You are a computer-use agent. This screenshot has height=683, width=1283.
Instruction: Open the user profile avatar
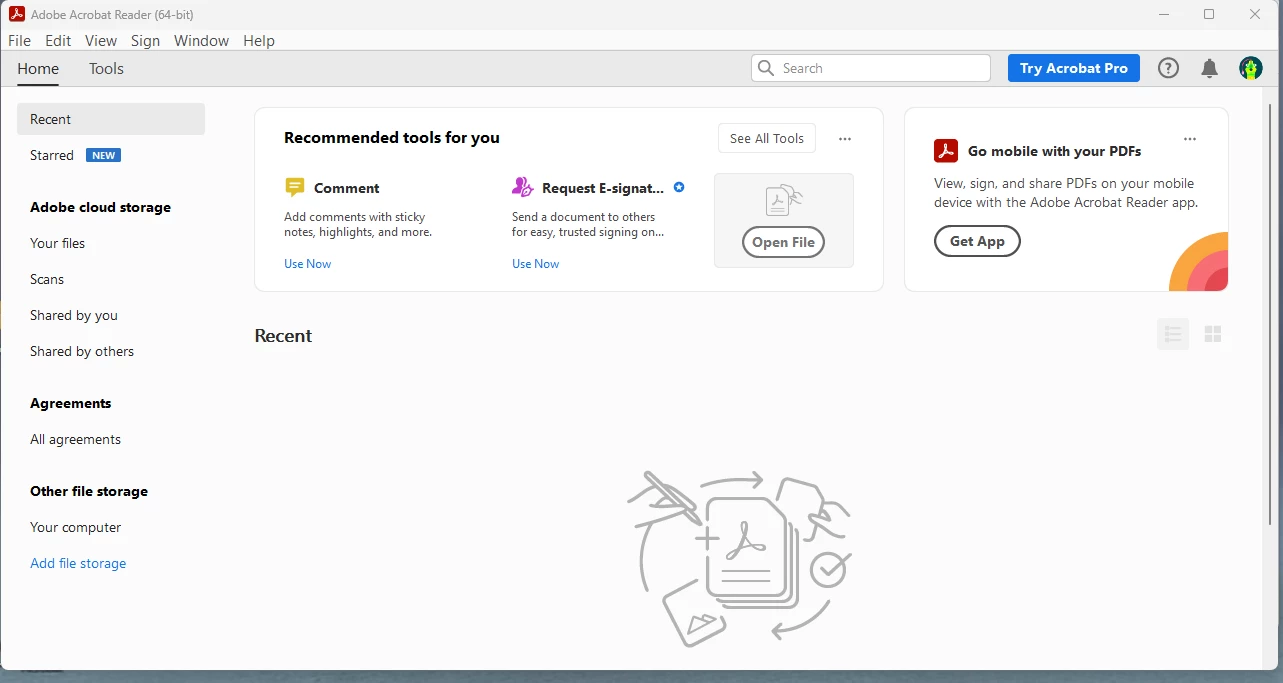[x=1250, y=68]
